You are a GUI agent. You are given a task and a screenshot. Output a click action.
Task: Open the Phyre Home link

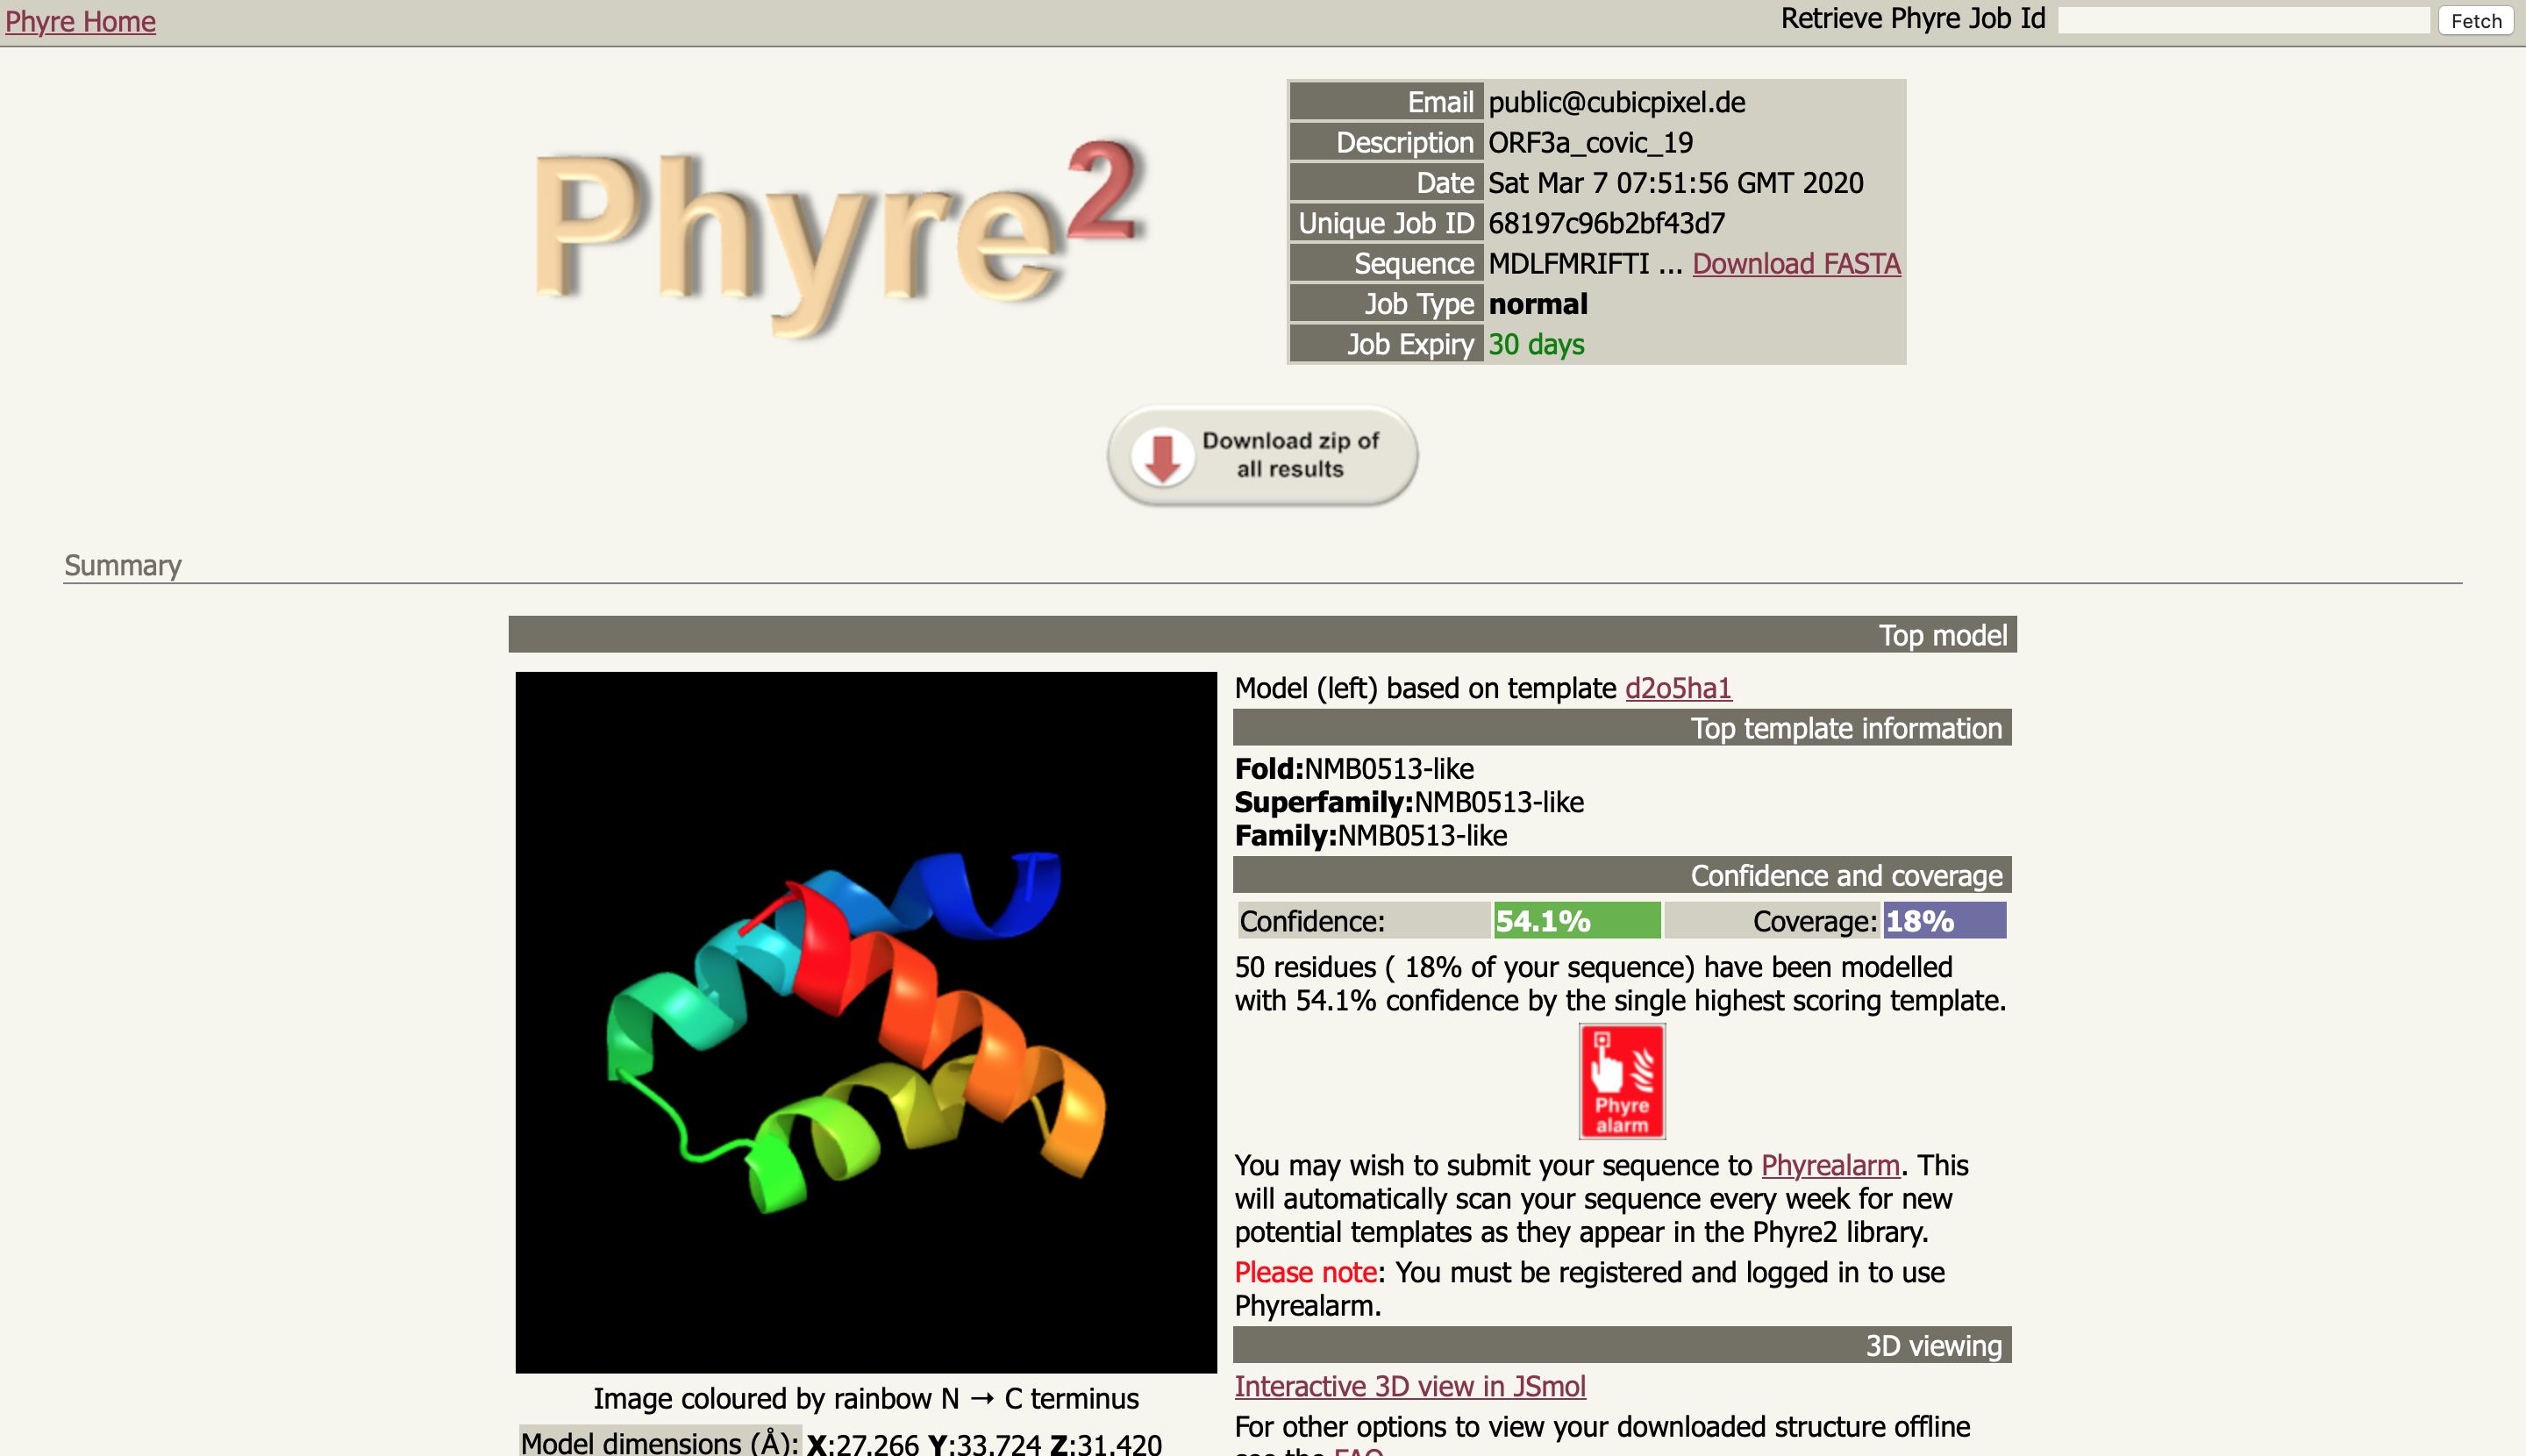coord(80,21)
